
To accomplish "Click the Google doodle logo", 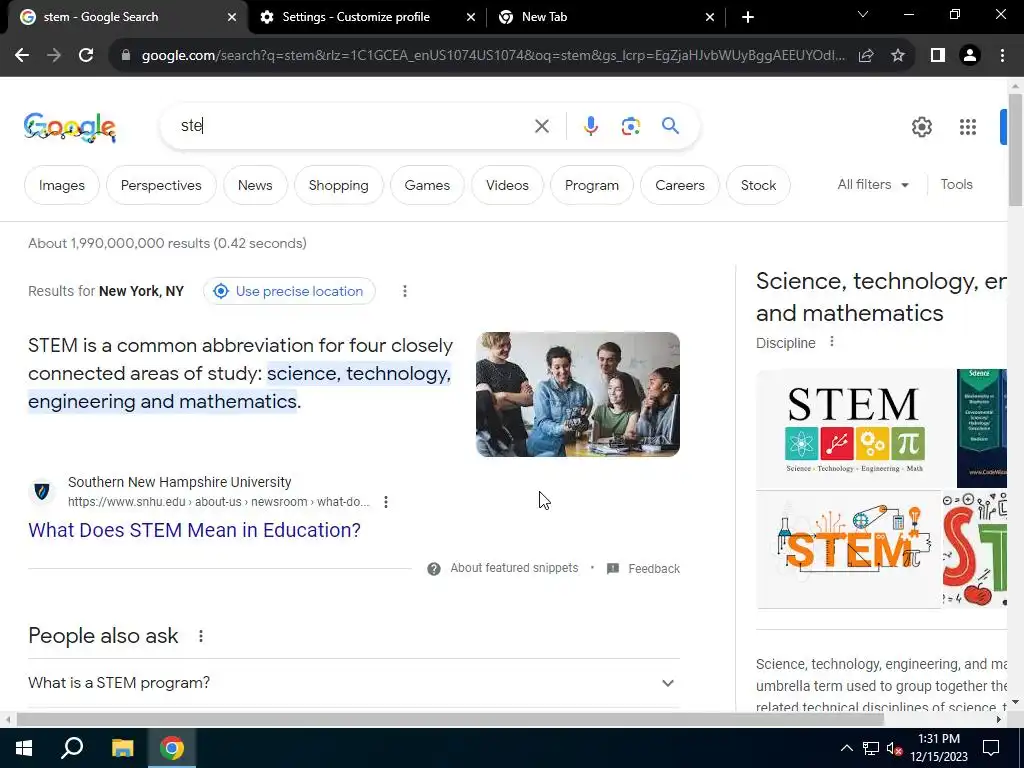I will point(70,127).
